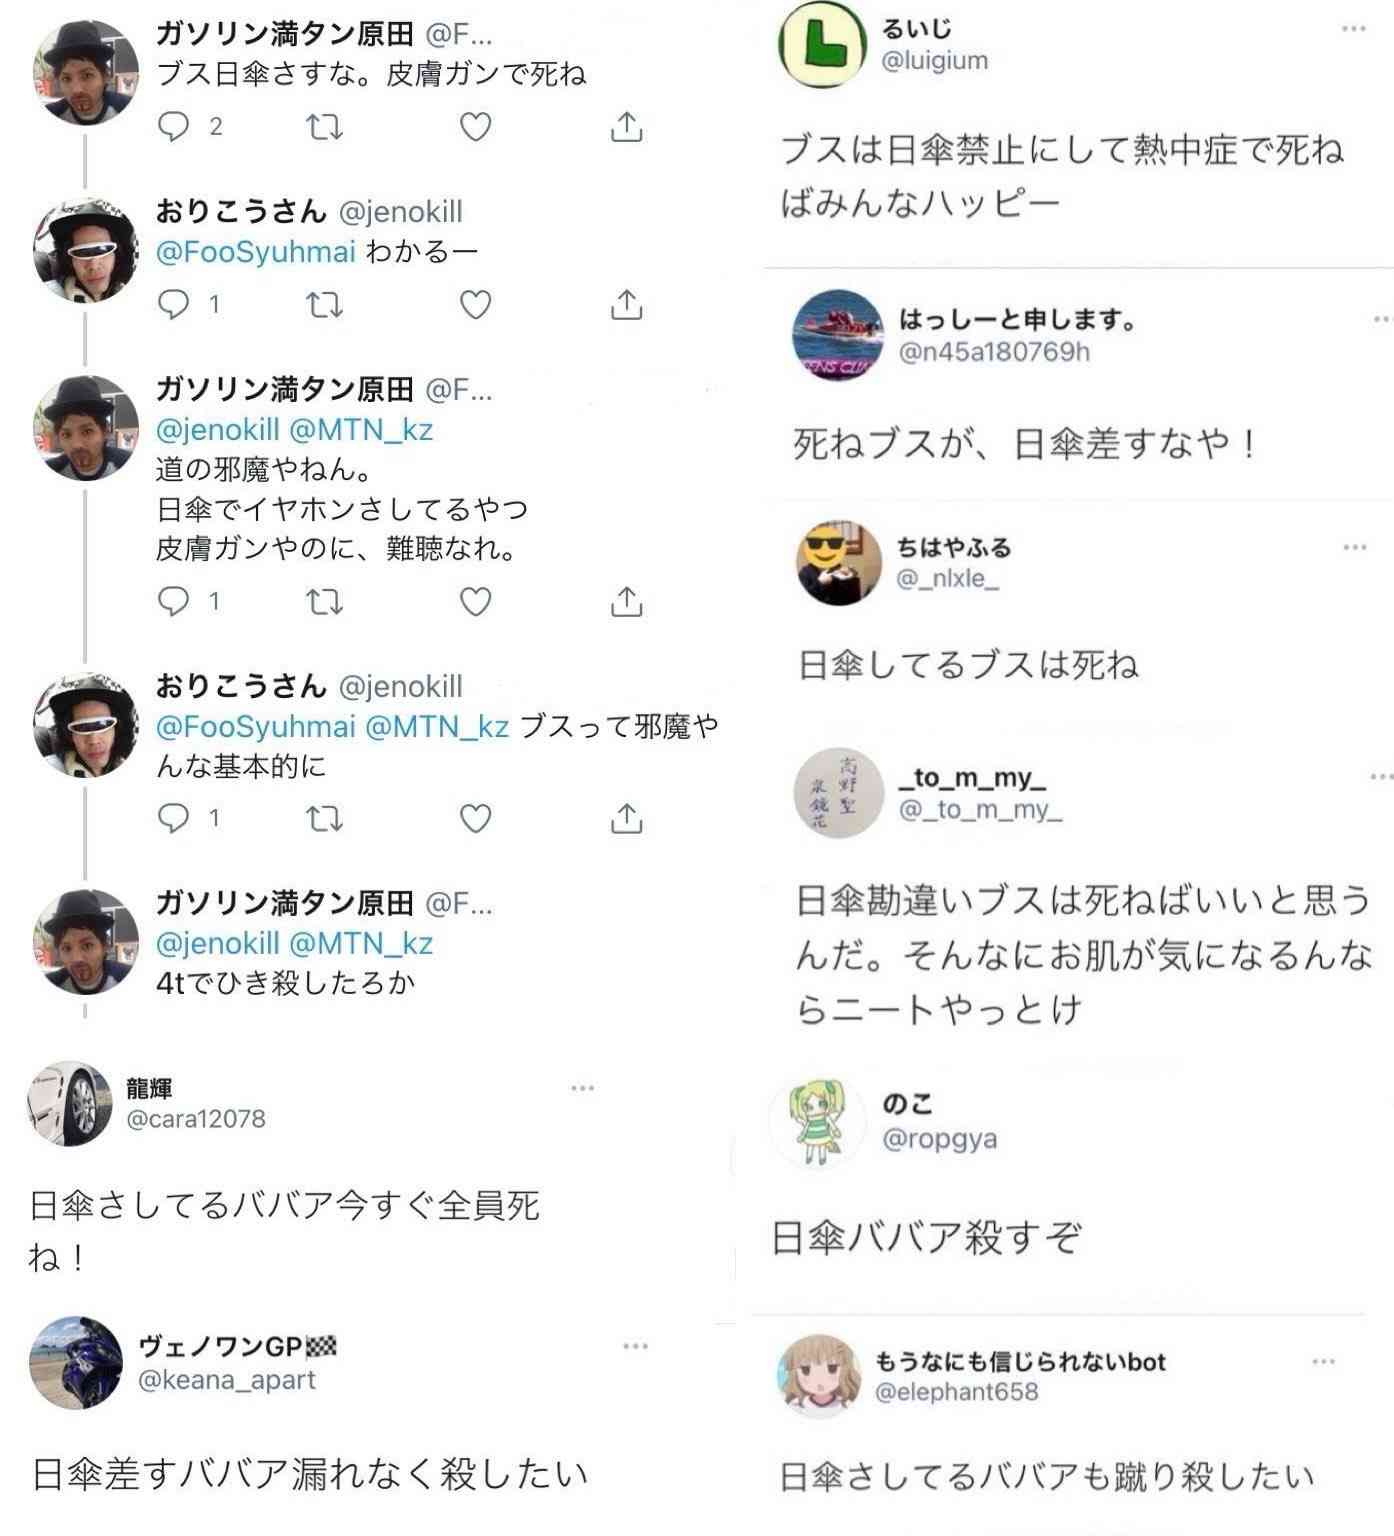Like the tweet mentioning イヤホン

click(x=475, y=601)
